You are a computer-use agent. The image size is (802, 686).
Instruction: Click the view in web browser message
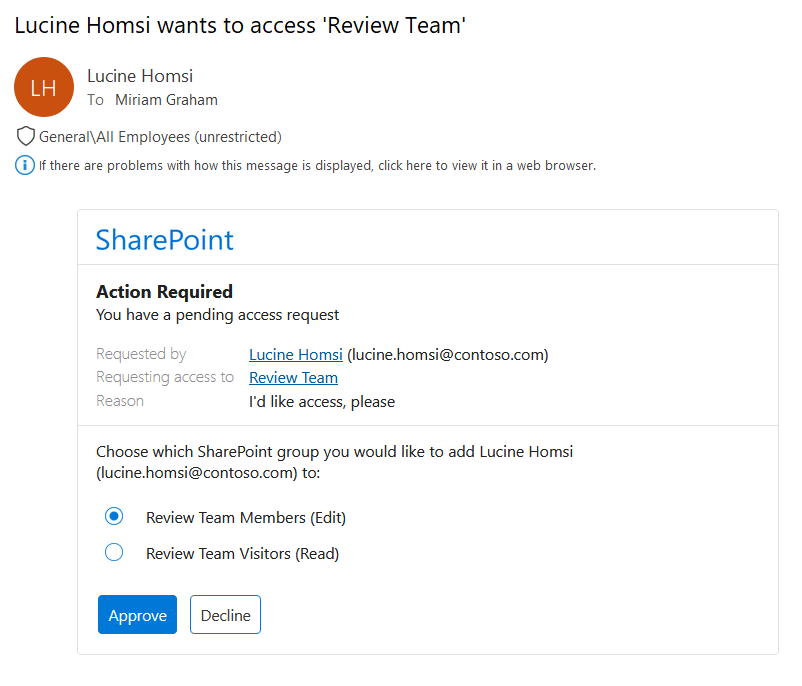[317, 166]
